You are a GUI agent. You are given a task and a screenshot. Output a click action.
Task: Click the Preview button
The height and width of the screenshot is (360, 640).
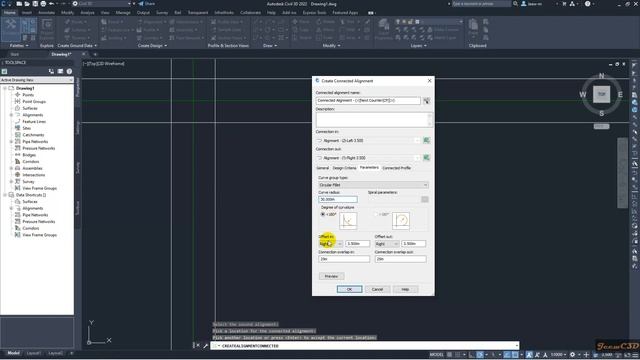(331, 276)
